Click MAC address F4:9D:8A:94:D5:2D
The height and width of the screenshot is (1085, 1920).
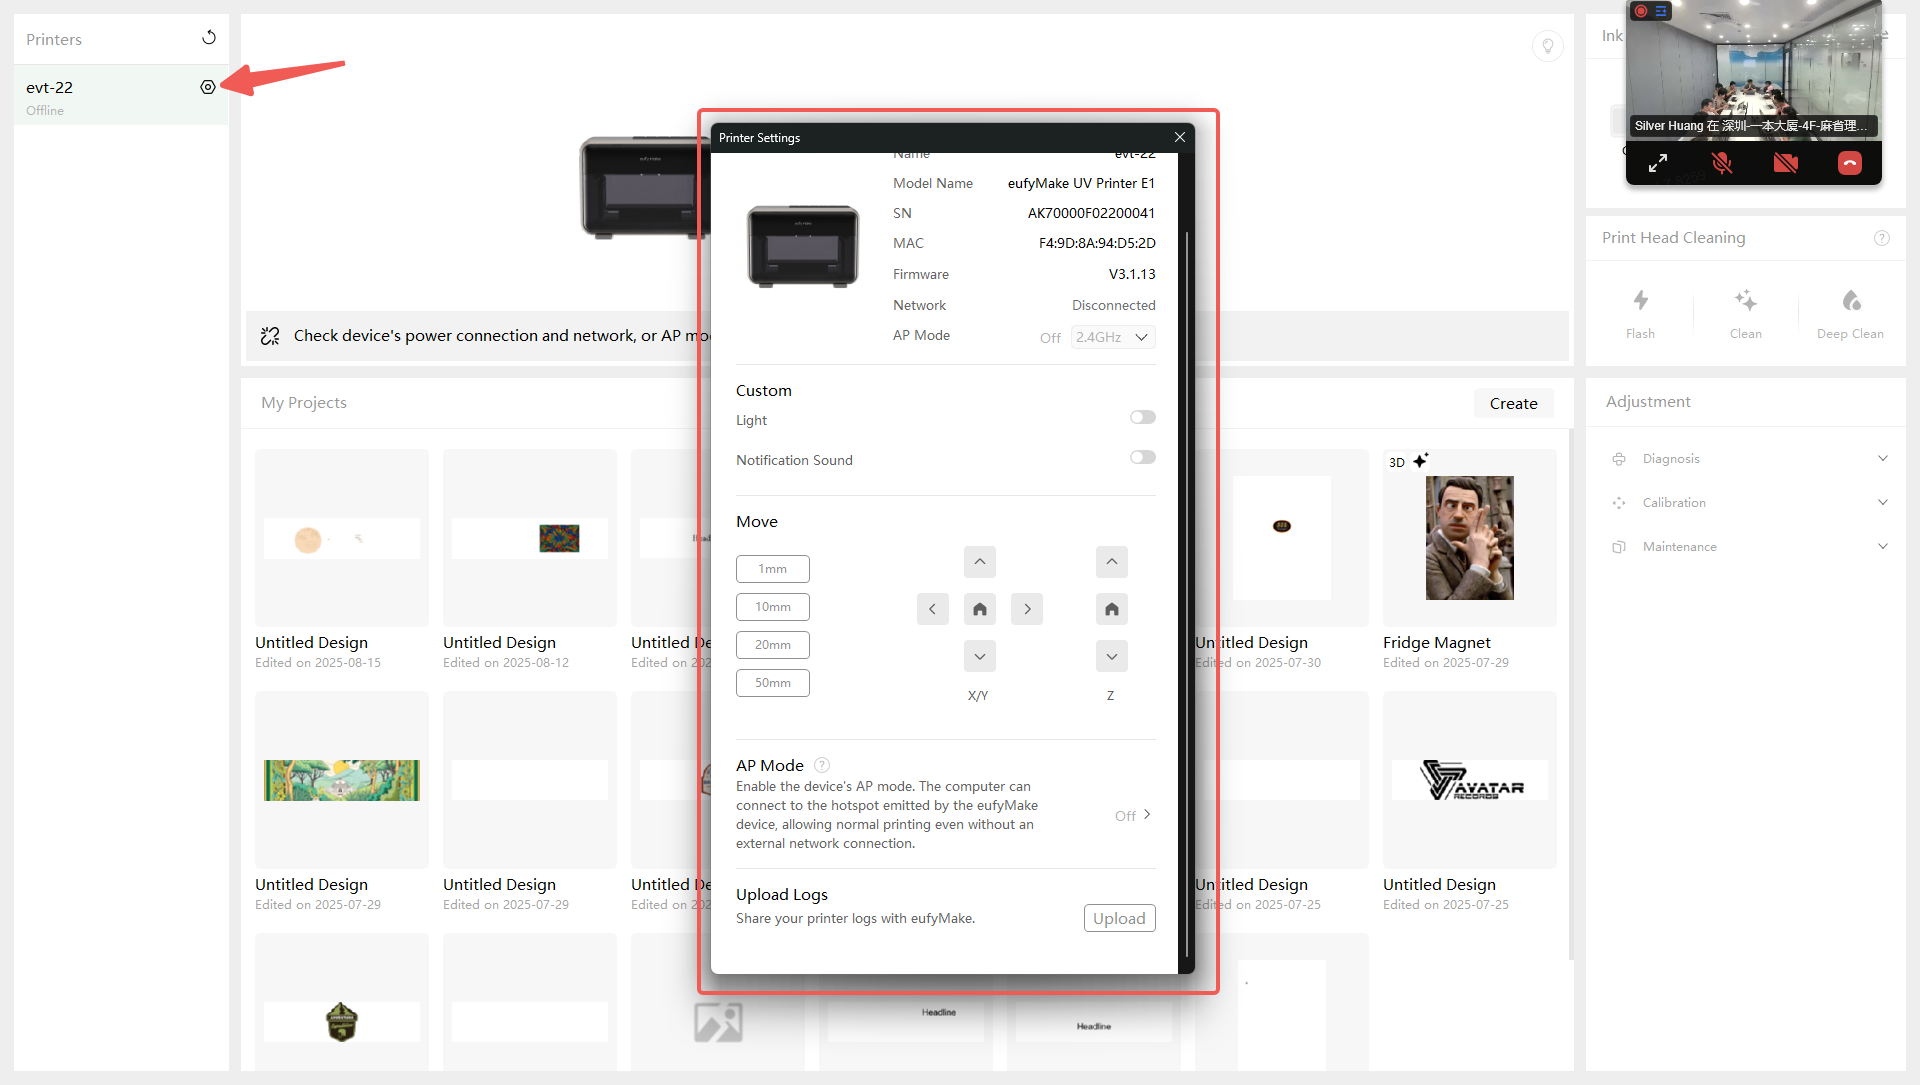tap(1097, 243)
